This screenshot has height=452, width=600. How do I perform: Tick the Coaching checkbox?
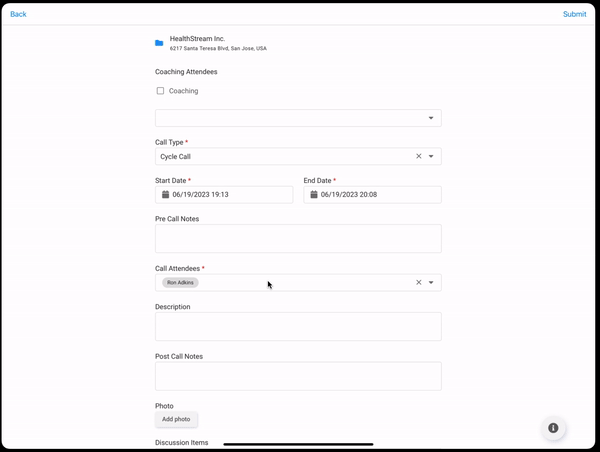click(x=160, y=91)
